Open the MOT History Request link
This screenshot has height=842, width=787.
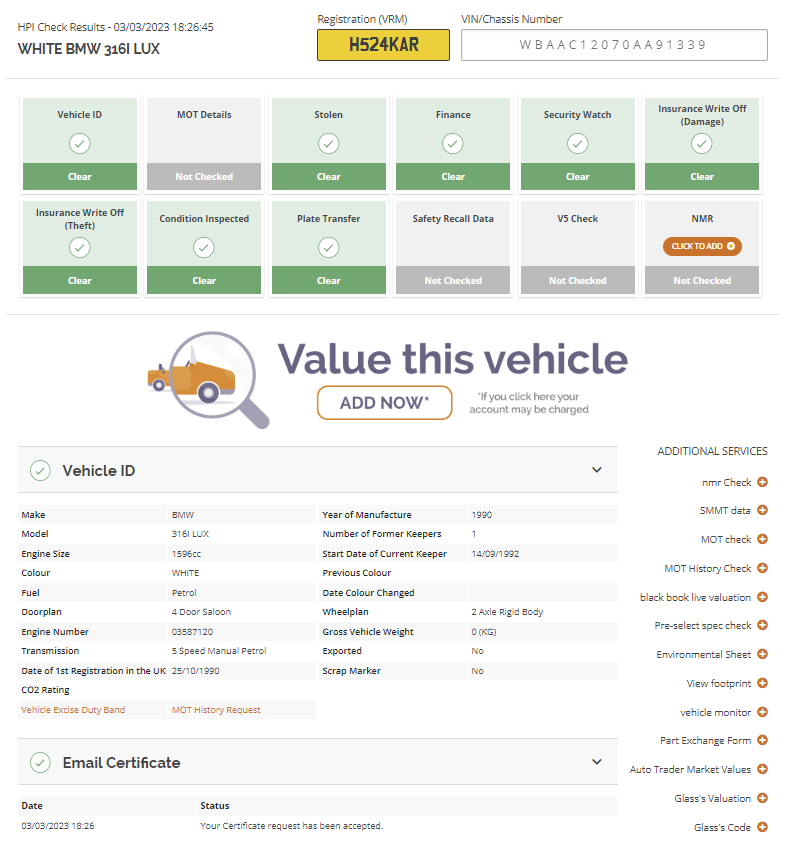(216, 709)
